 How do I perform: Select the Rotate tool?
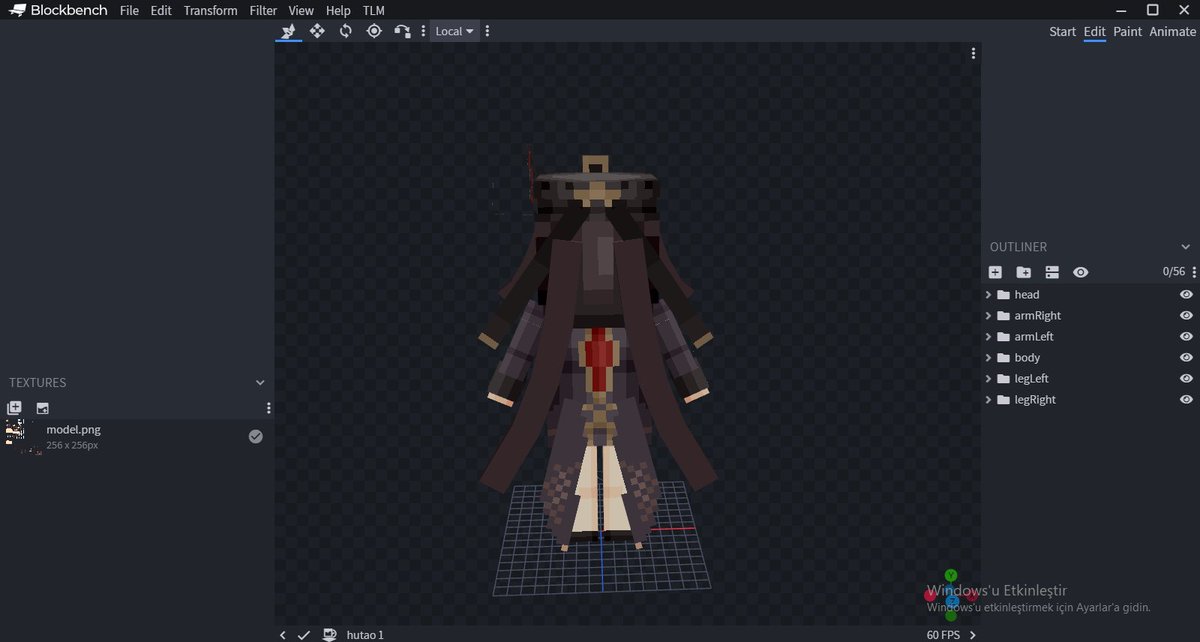(x=345, y=31)
